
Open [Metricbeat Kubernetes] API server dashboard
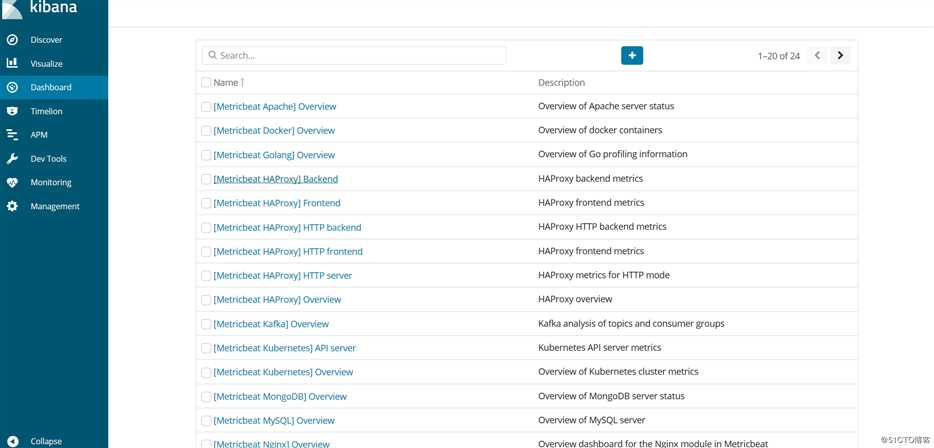point(285,348)
